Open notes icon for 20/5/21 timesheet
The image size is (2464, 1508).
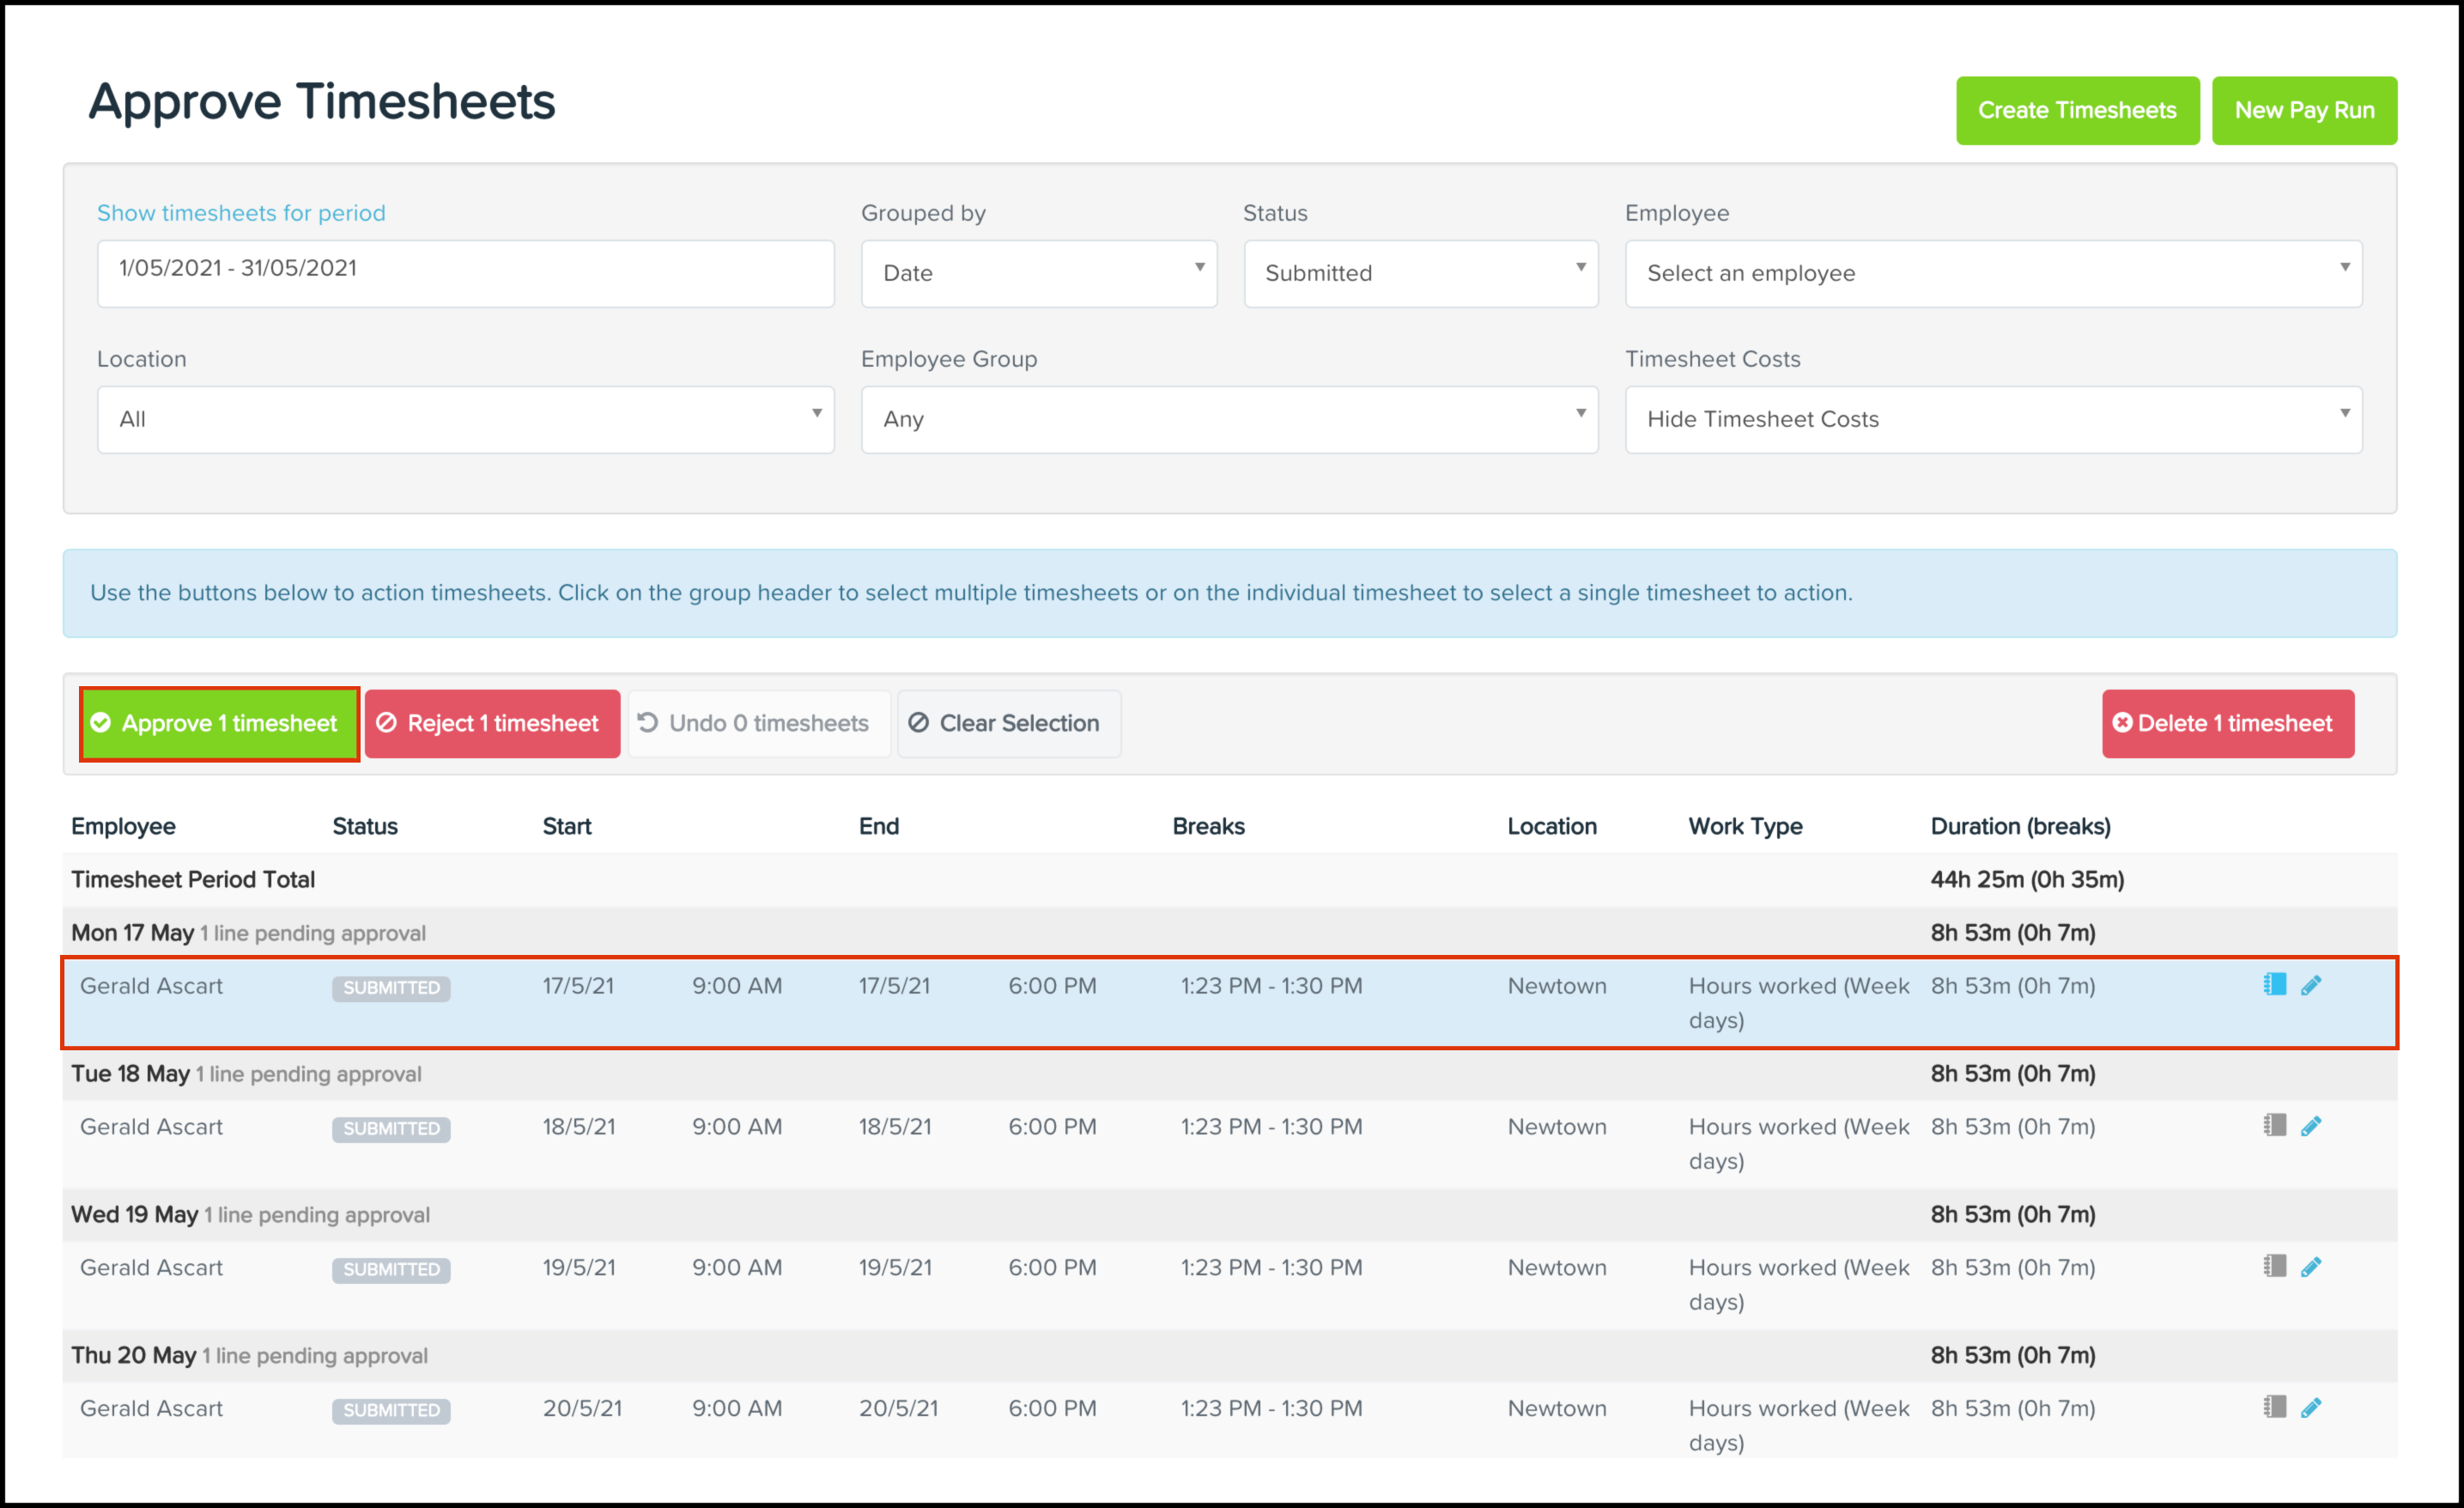(x=2274, y=1408)
